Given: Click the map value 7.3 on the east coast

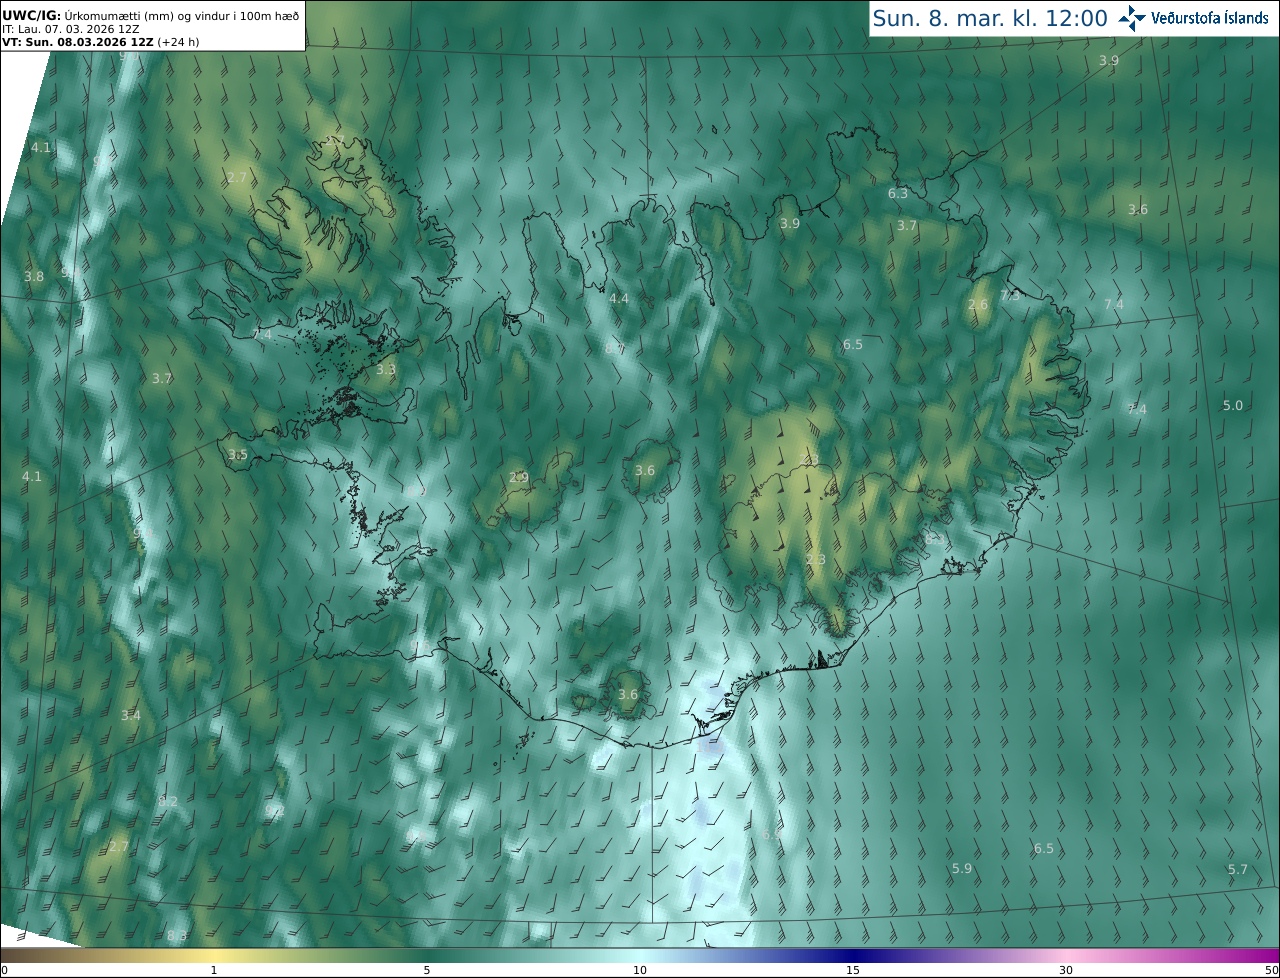Looking at the screenshot, I should [x=1011, y=295].
